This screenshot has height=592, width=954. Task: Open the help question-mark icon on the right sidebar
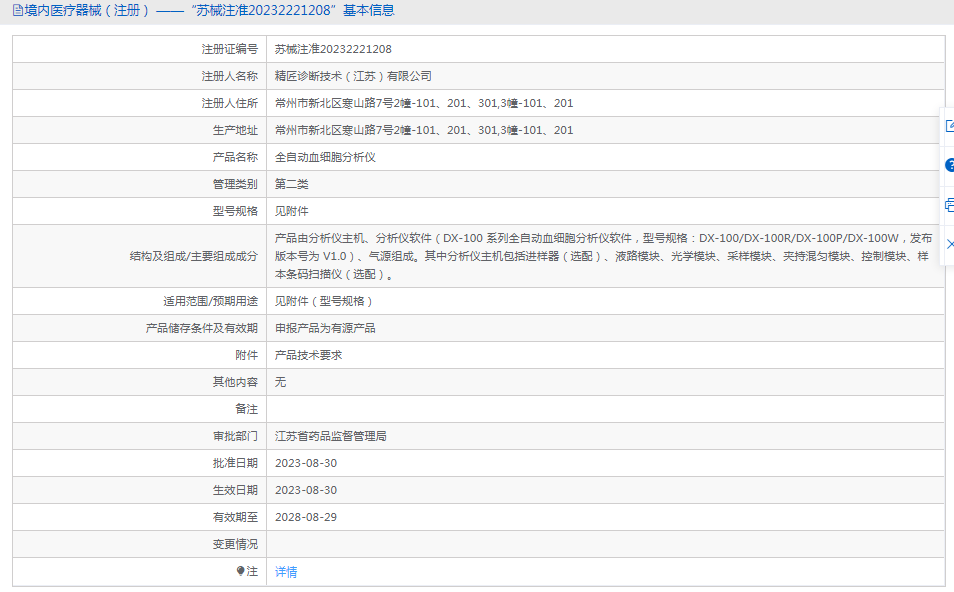(x=949, y=165)
